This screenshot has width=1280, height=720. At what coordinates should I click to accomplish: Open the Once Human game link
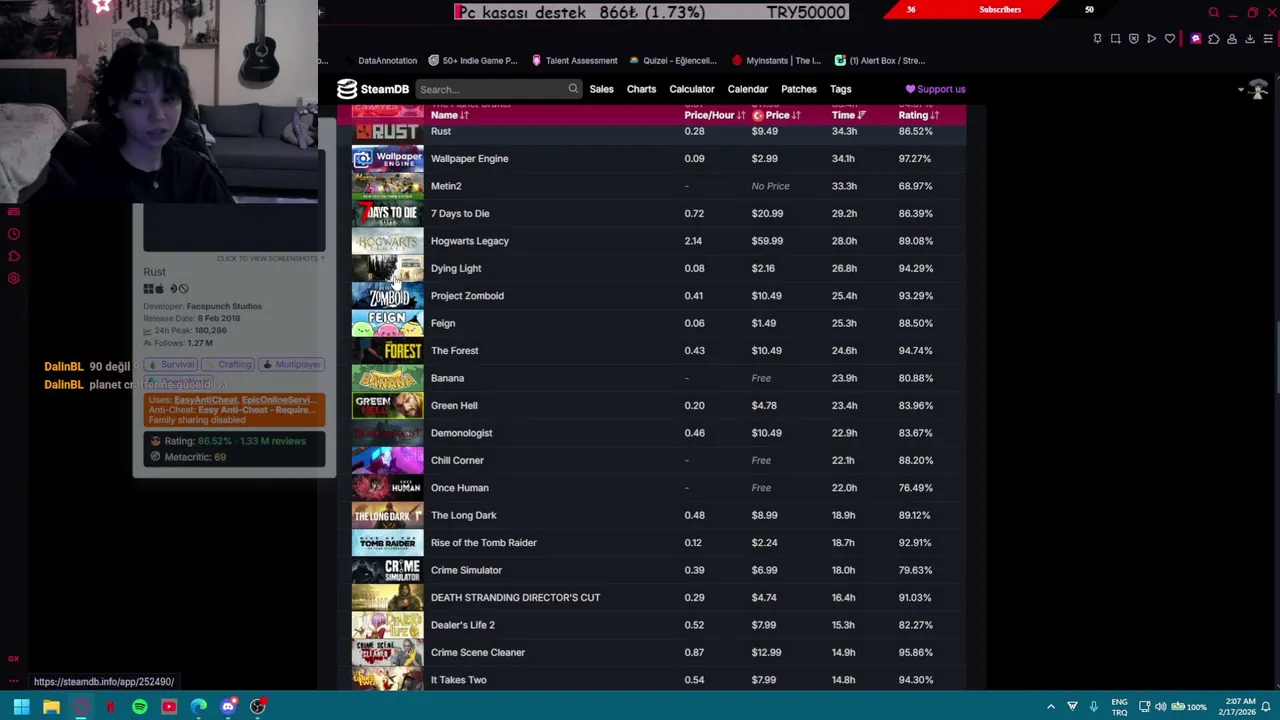pos(459,488)
